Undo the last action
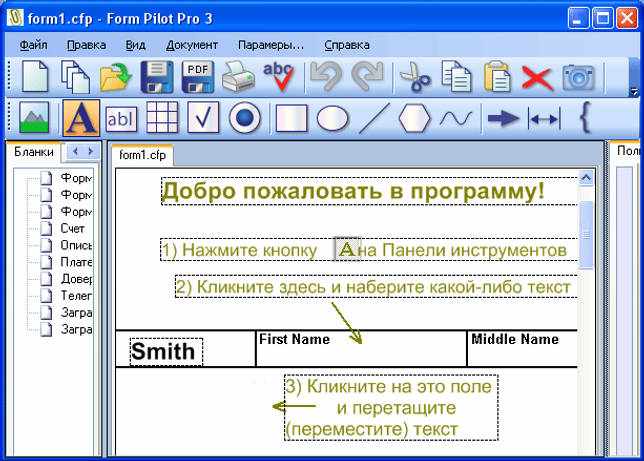This screenshot has height=461, width=644. 326,77
